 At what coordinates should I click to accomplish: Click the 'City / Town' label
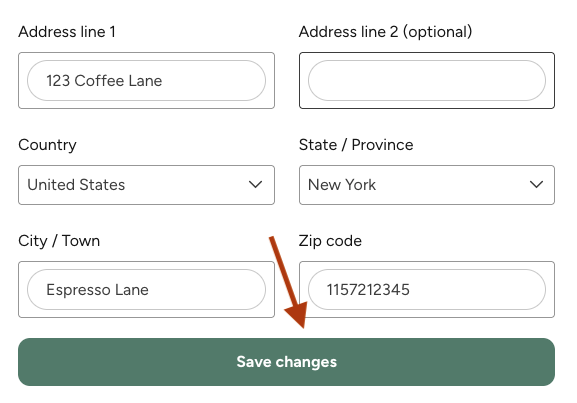(59, 241)
